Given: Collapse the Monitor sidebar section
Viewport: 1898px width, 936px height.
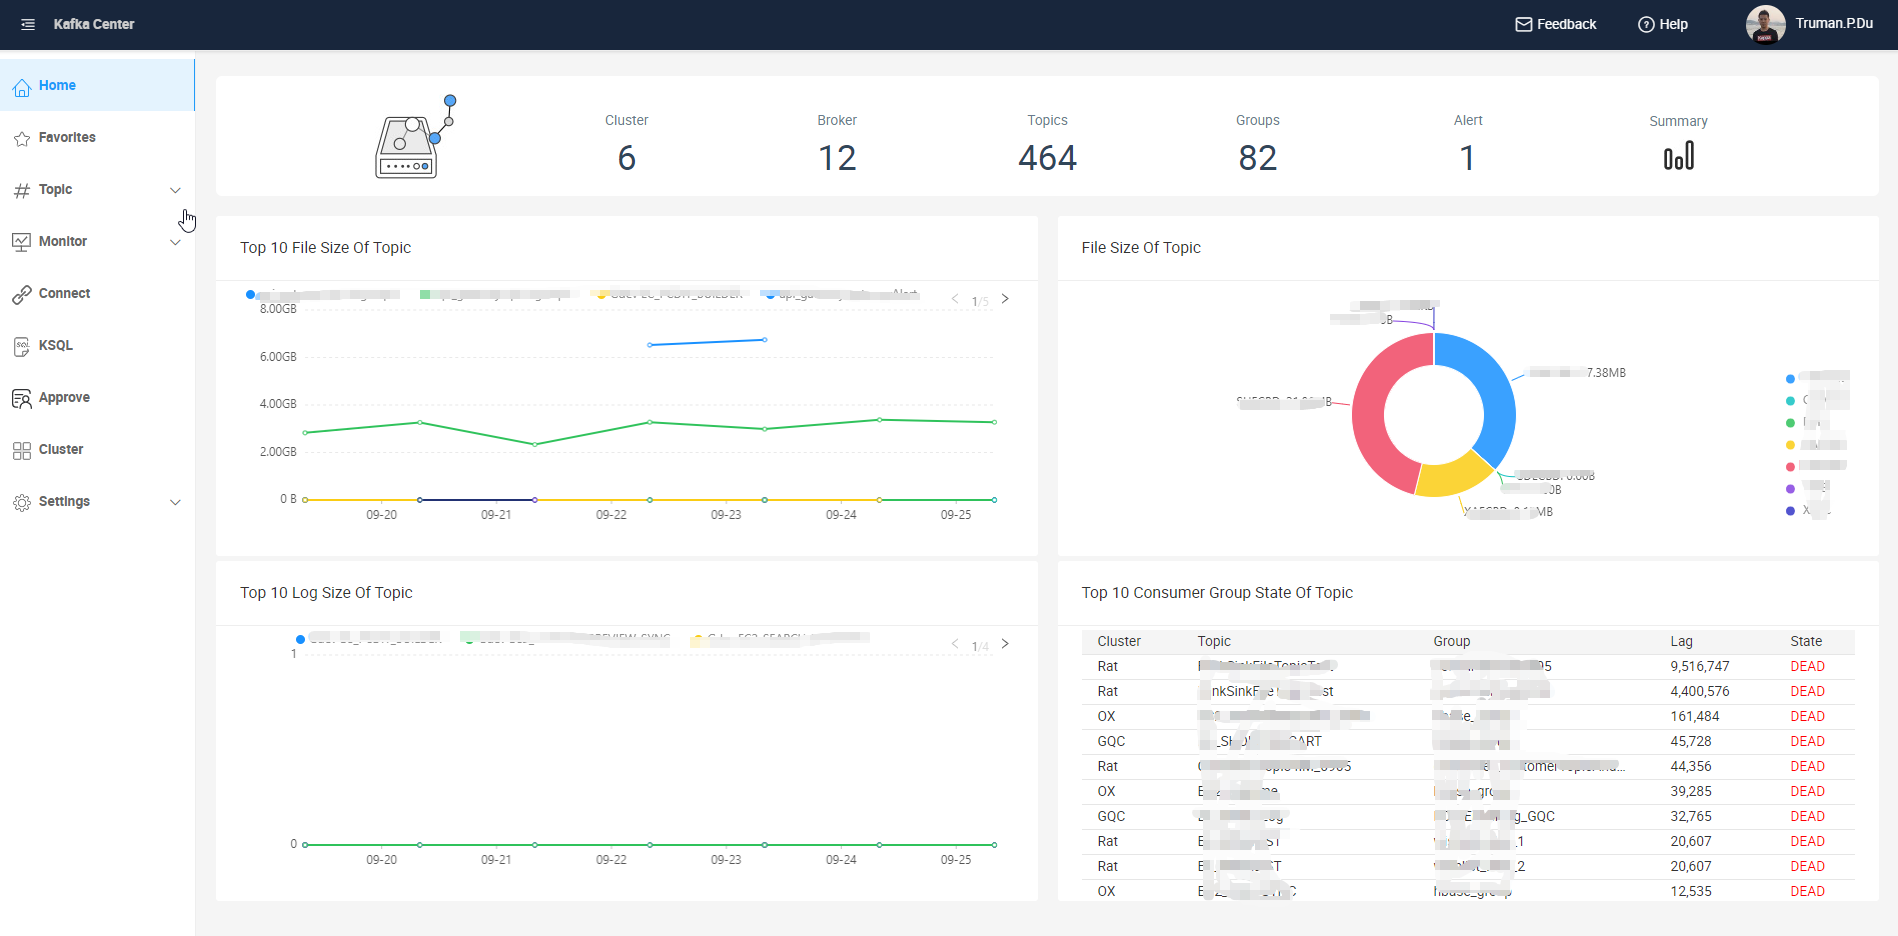Looking at the screenshot, I should (x=176, y=241).
